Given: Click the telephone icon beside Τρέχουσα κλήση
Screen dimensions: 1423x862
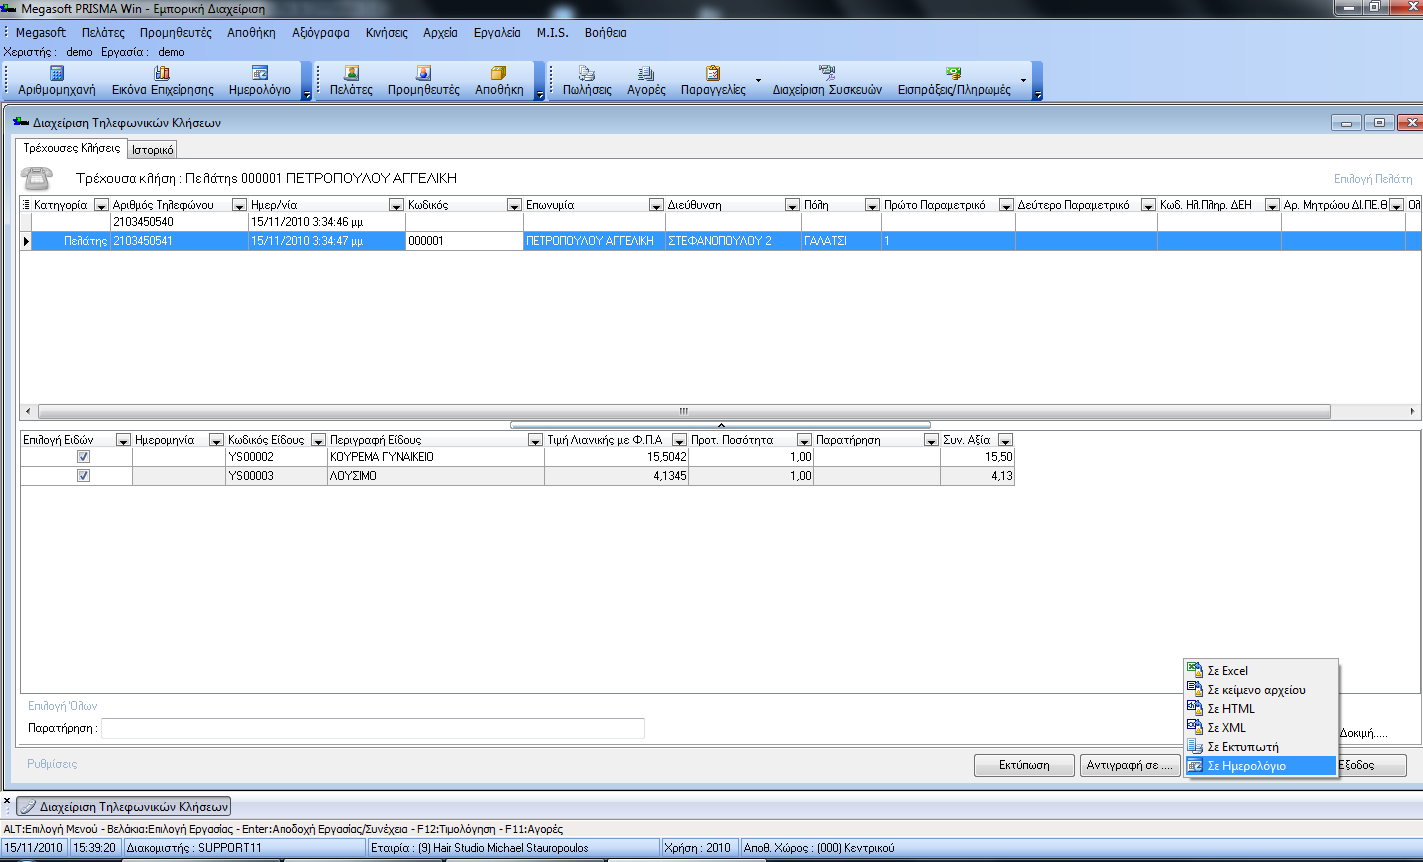Looking at the screenshot, I should pyautogui.click(x=38, y=178).
